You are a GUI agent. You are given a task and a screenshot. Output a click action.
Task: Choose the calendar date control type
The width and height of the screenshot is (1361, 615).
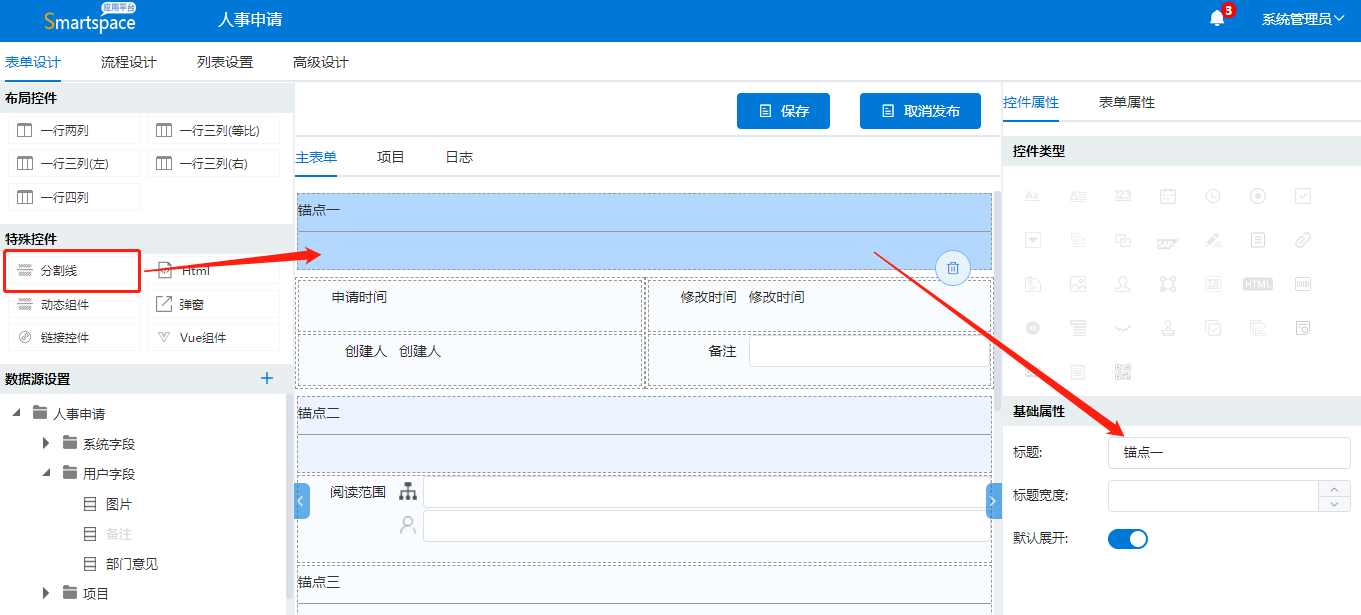pos(1167,196)
